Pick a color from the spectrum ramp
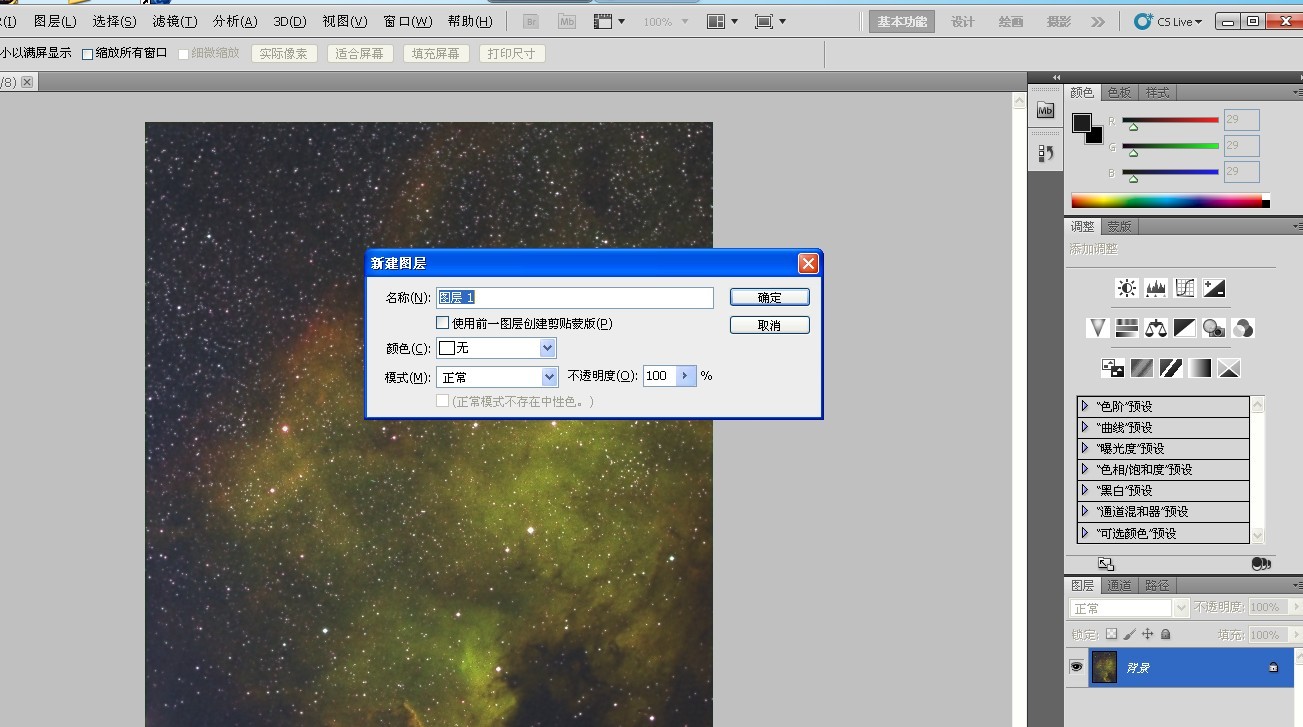1303x727 pixels. 1170,201
